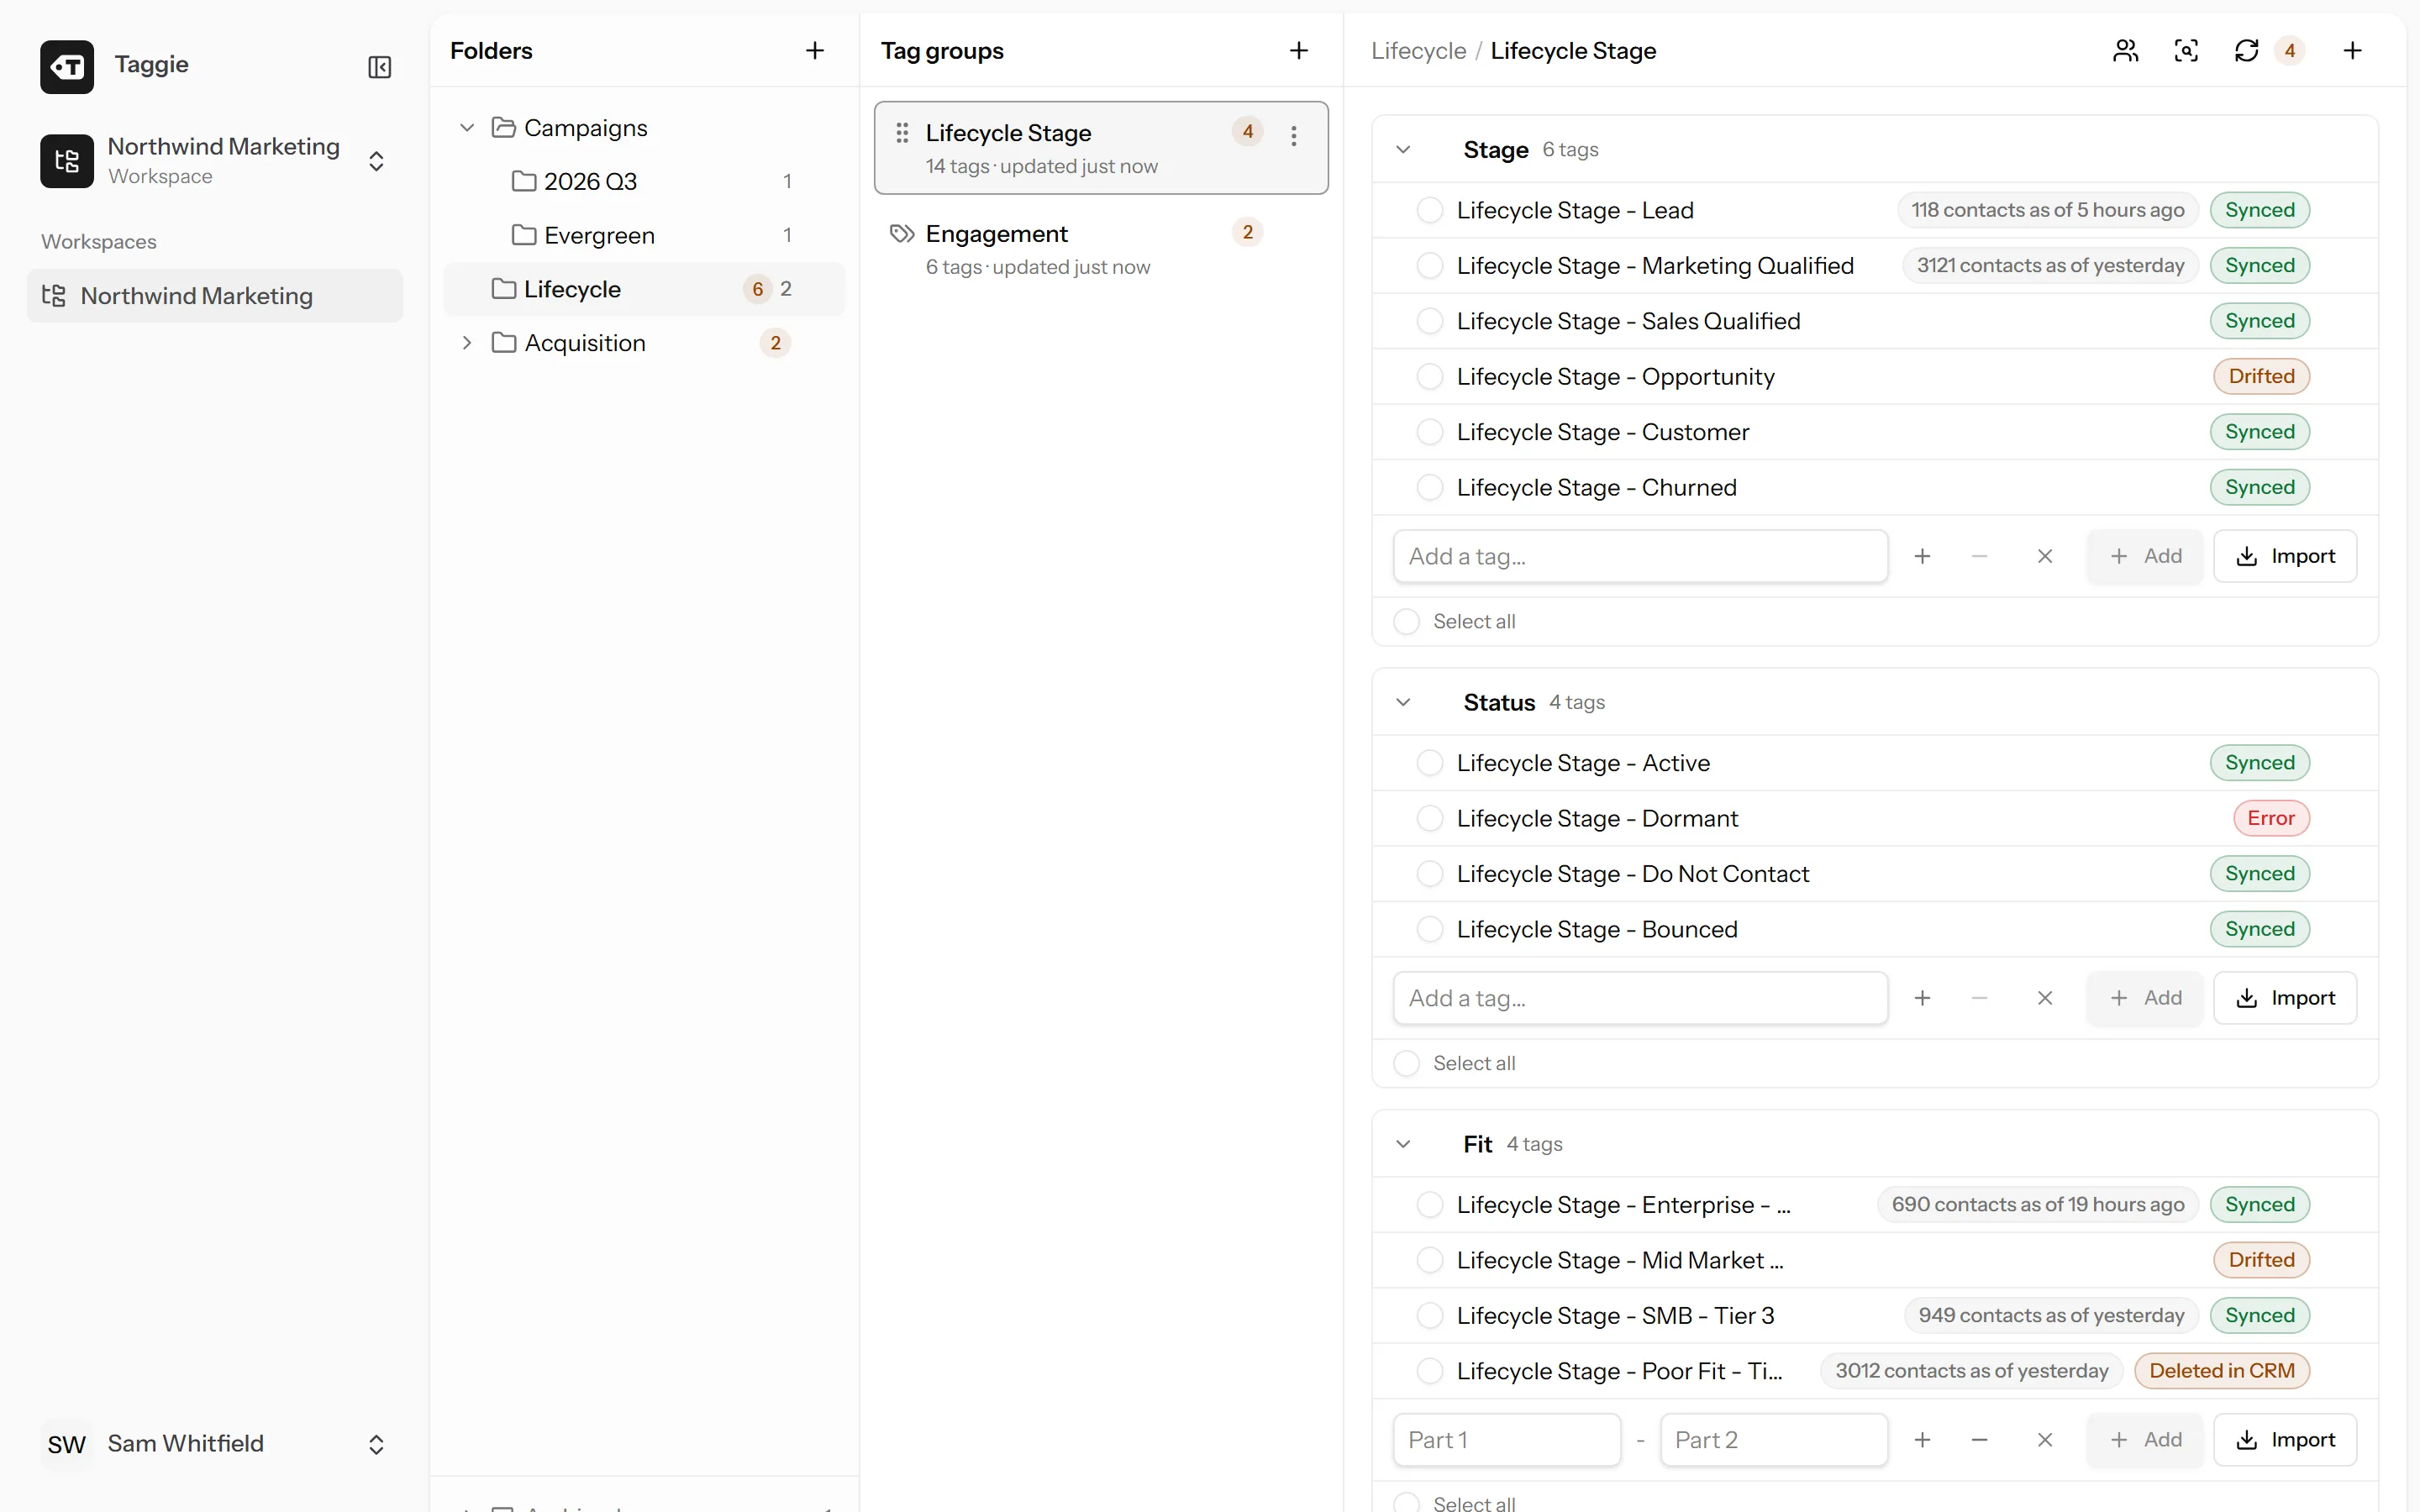The width and height of the screenshot is (2420, 1512).
Task: Collapse the Fit section
Action: [x=1403, y=1144]
